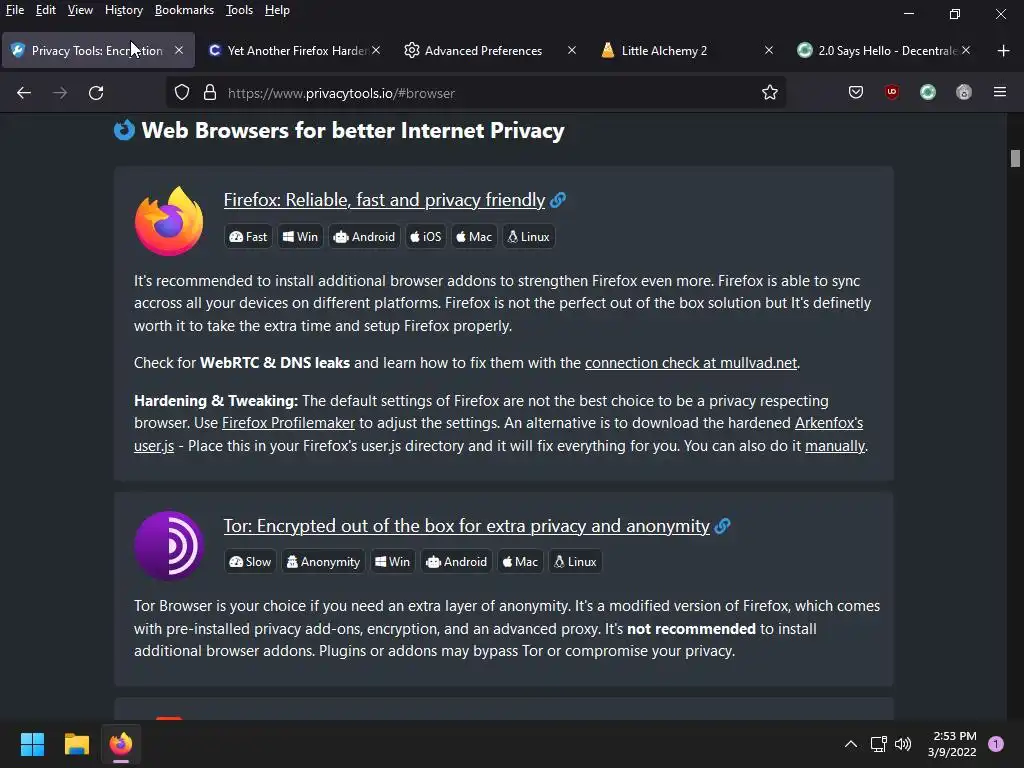Click the Mac badge under Tor
The width and height of the screenshot is (1024, 768).
(520, 562)
